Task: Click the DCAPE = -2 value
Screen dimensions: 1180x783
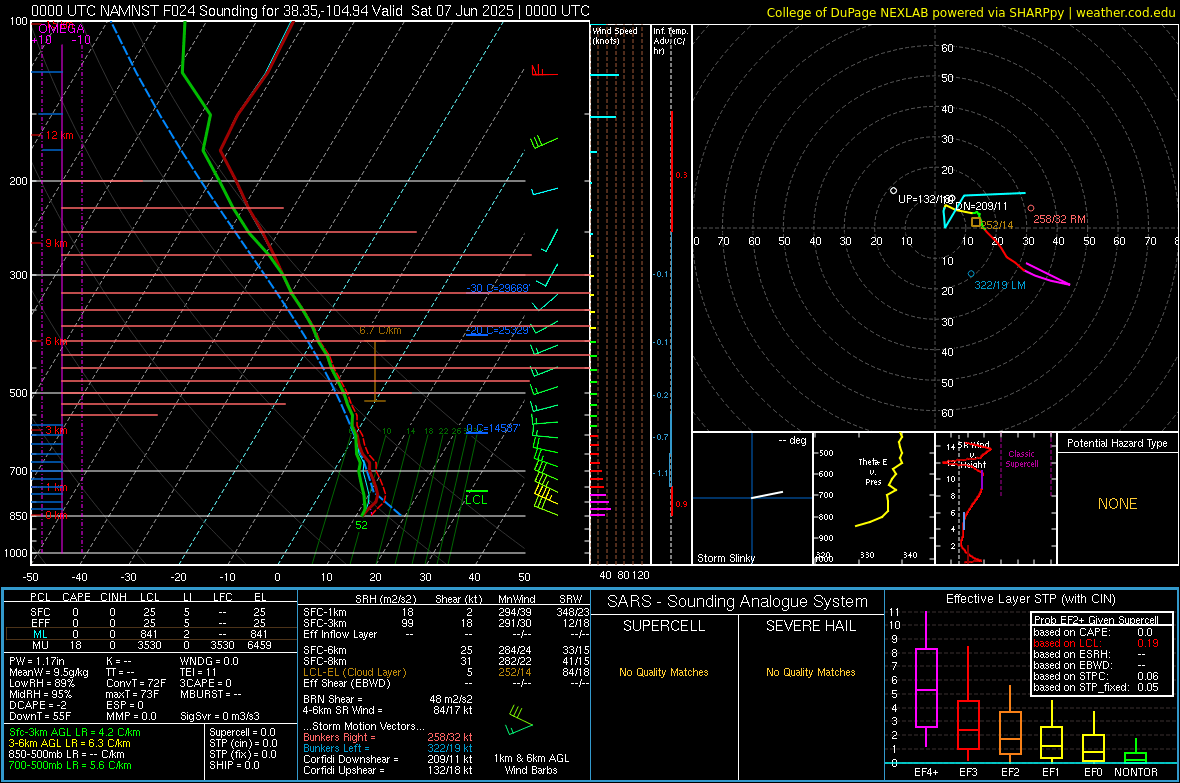Action: (x=38, y=705)
